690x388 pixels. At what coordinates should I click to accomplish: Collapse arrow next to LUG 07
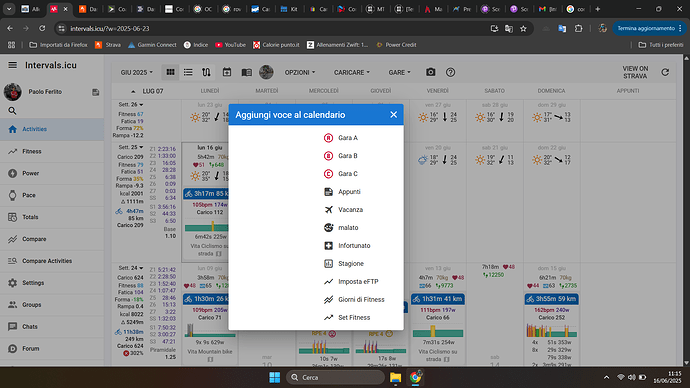point(133,92)
